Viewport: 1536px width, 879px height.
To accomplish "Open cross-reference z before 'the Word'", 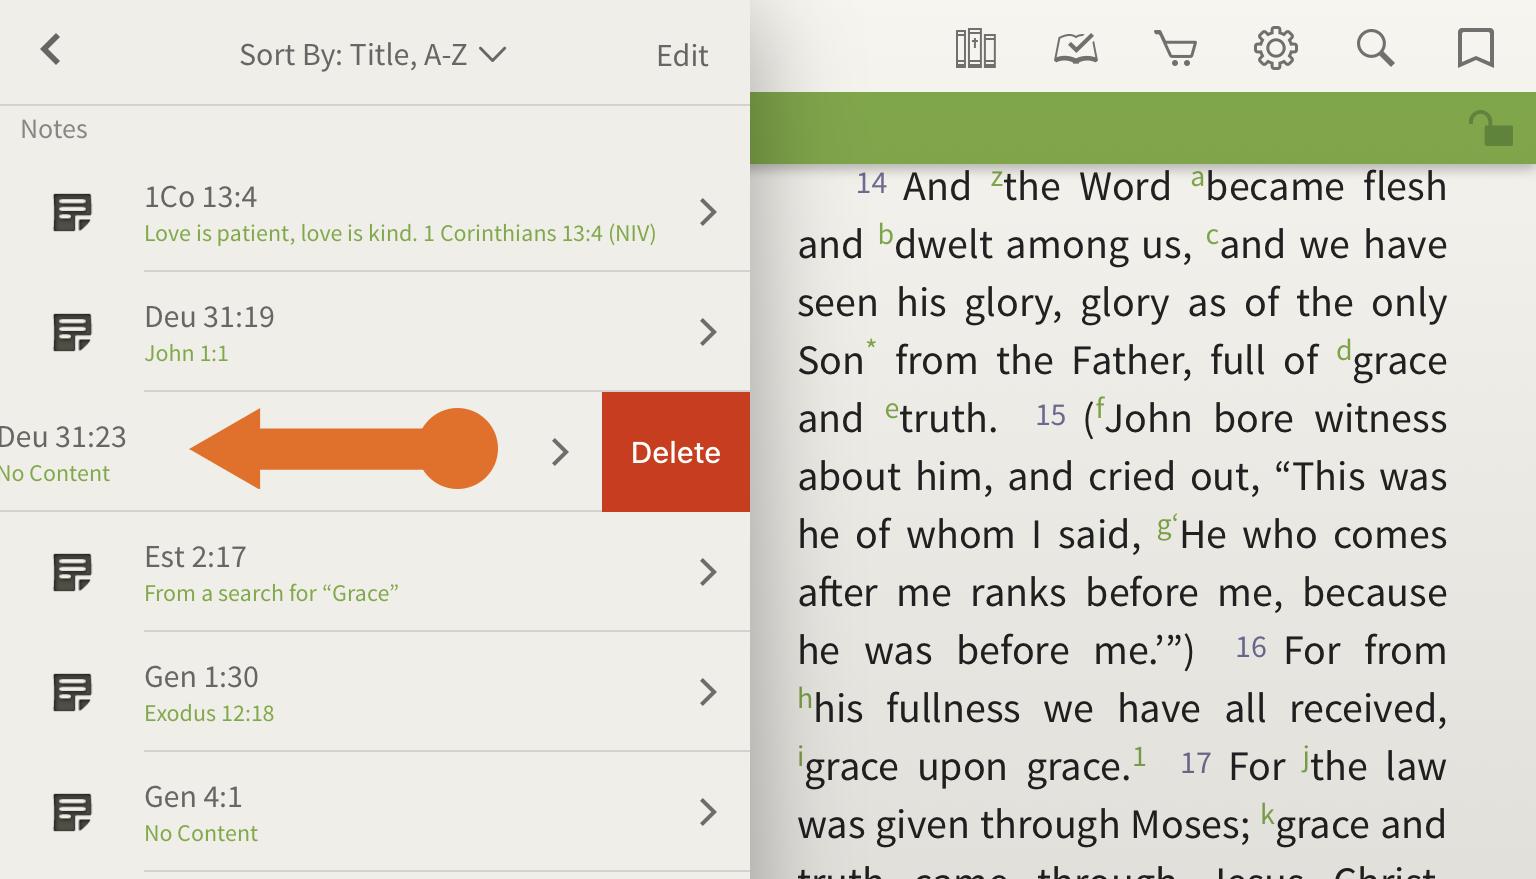I will (x=997, y=178).
